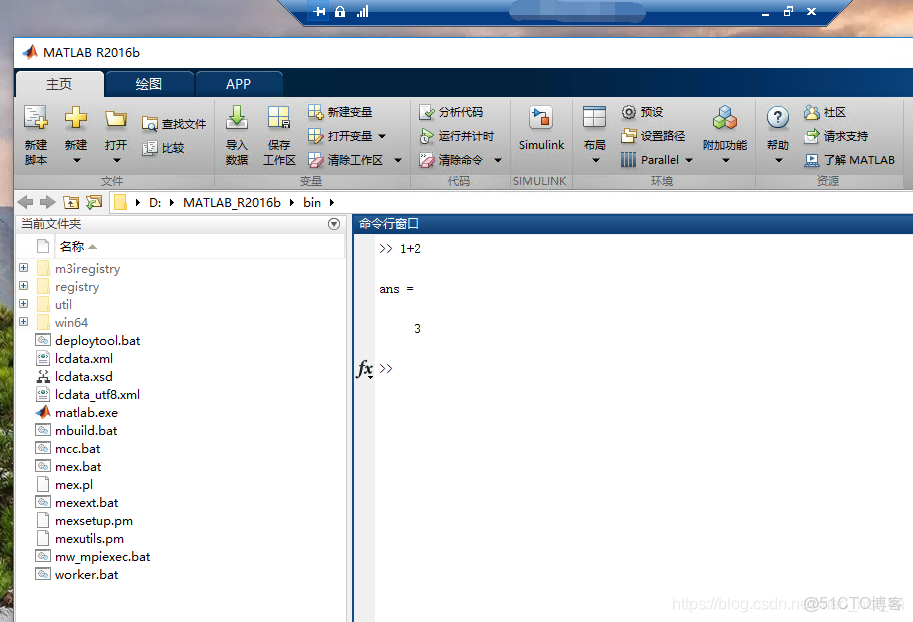Open the Open Variable (打开变量) dropdown arrow

pos(382,136)
